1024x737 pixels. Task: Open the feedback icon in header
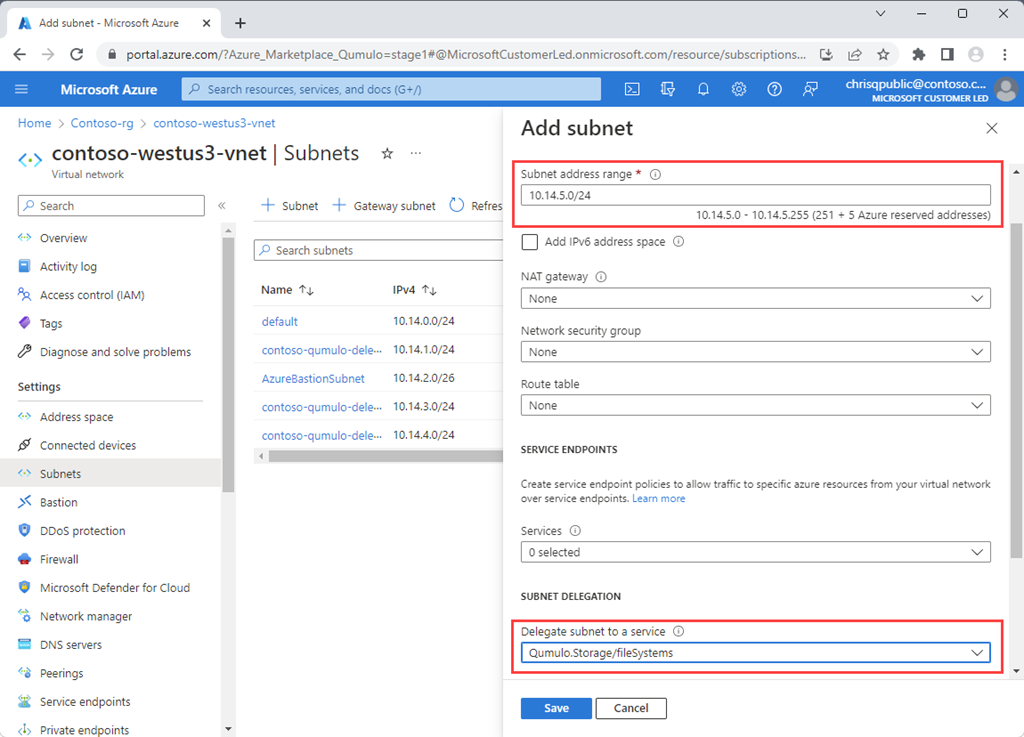tap(810, 89)
